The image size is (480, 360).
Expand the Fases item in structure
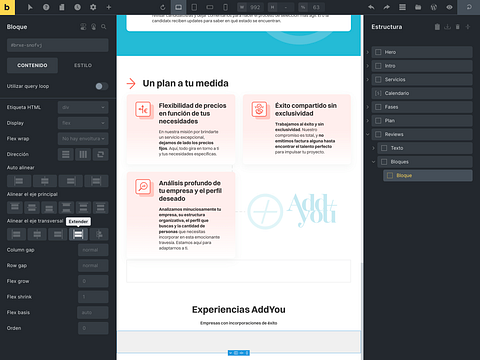[x=368, y=107]
